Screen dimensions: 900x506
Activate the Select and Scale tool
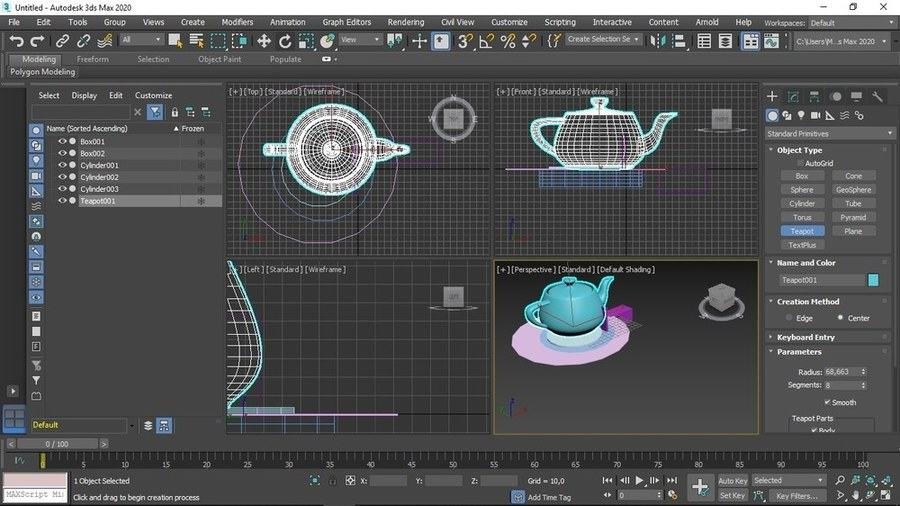click(x=306, y=41)
